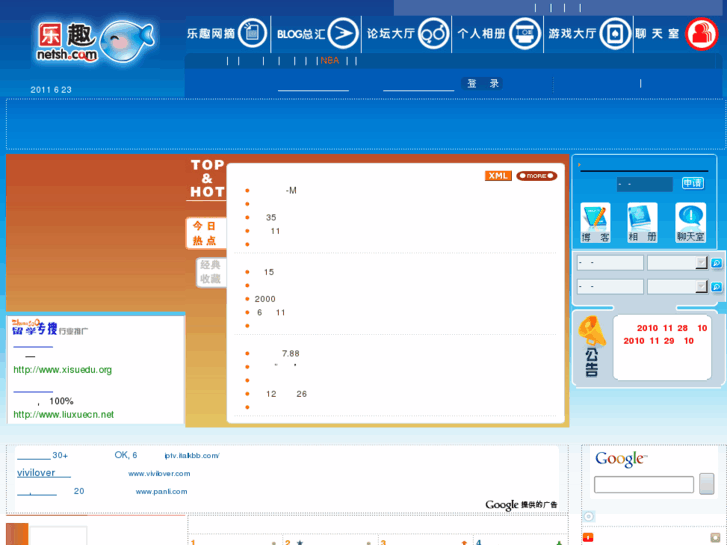Open the vivilover ad link
Screen dimensions: 727x545
pos(44,473)
